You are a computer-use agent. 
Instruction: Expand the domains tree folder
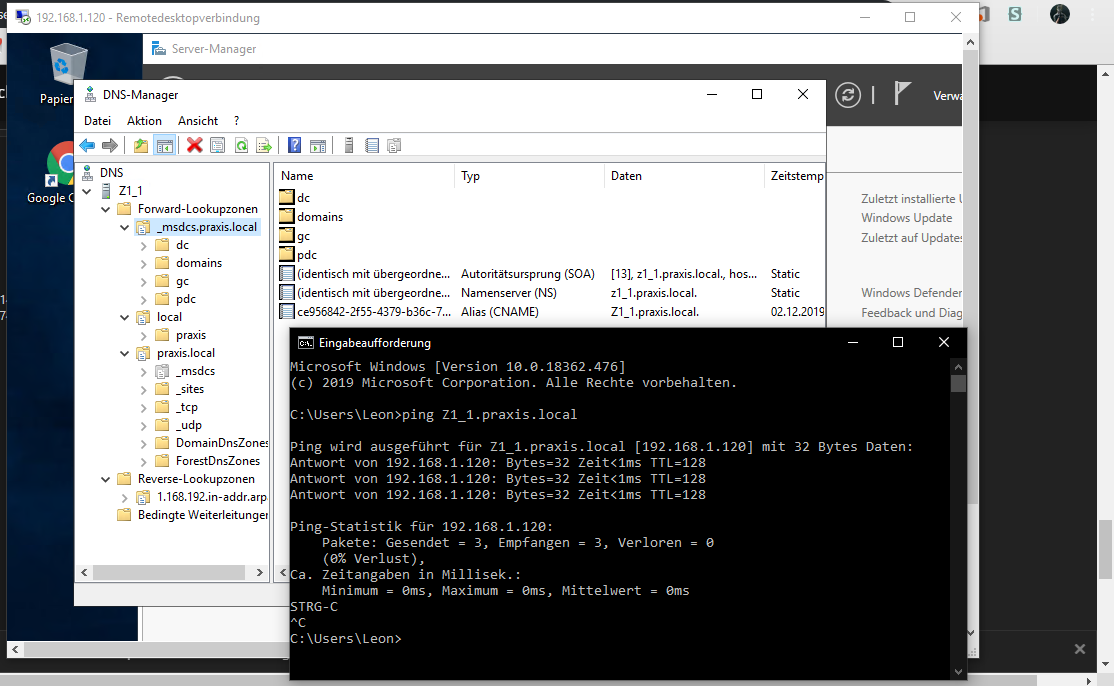coord(144,263)
